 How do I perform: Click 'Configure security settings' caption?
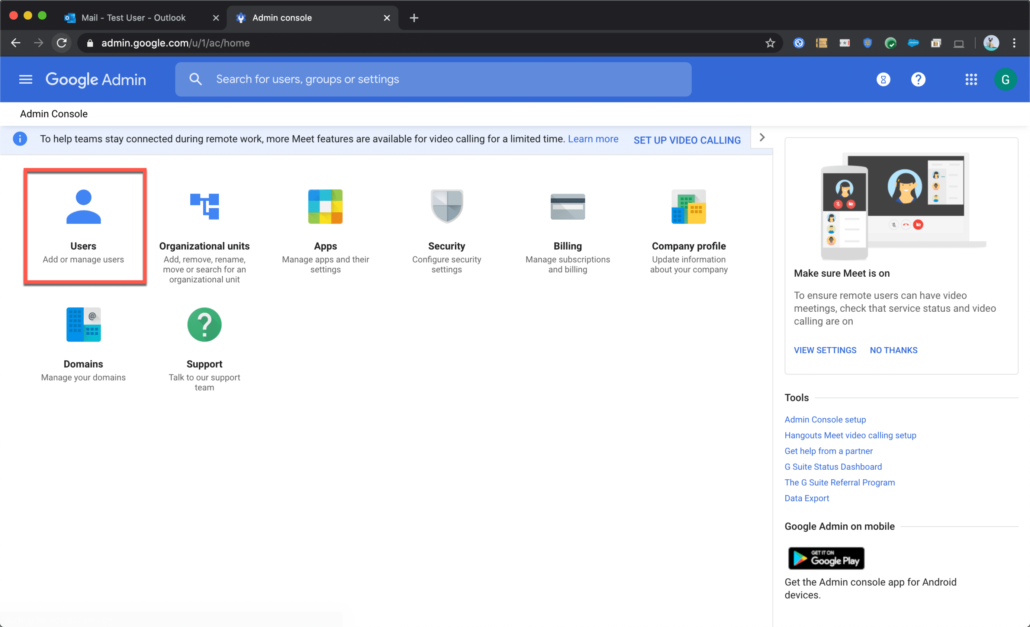point(447,265)
